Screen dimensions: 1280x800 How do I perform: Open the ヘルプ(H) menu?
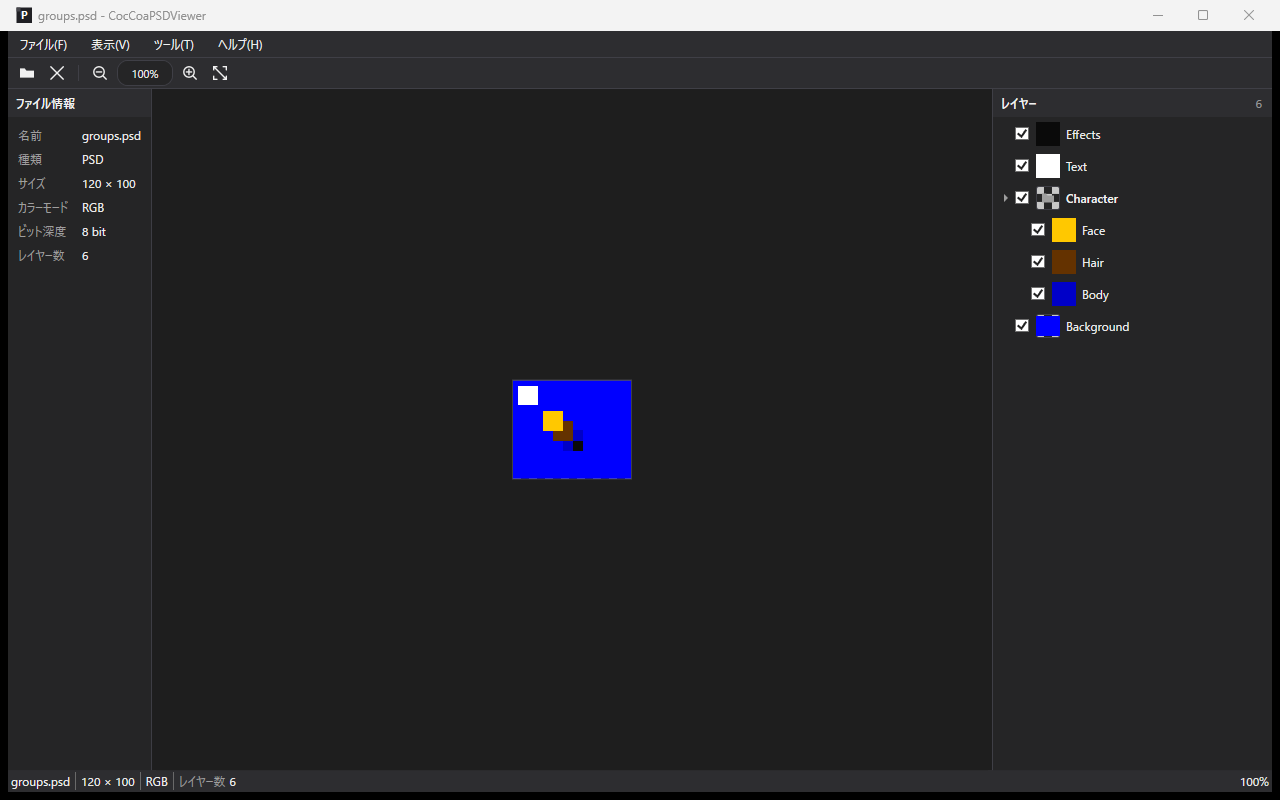pyautogui.click(x=240, y=45)
